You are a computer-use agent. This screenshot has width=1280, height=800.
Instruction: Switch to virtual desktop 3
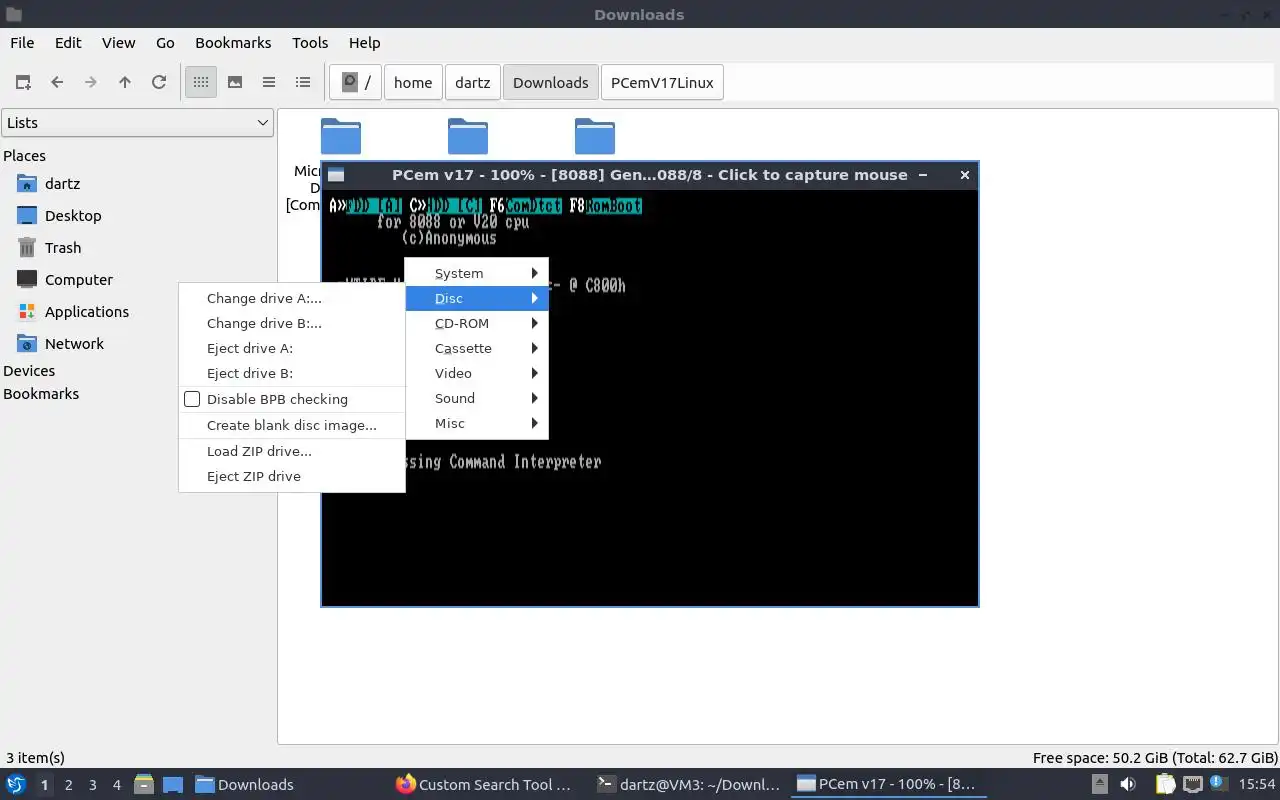pyautogui.click(x=92, y=785)
